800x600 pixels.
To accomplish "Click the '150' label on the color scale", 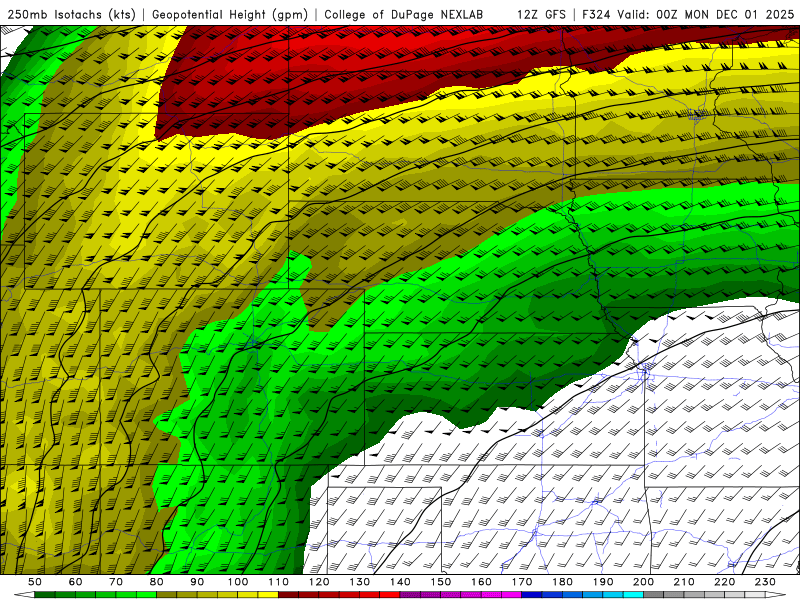I will point(440,582).
